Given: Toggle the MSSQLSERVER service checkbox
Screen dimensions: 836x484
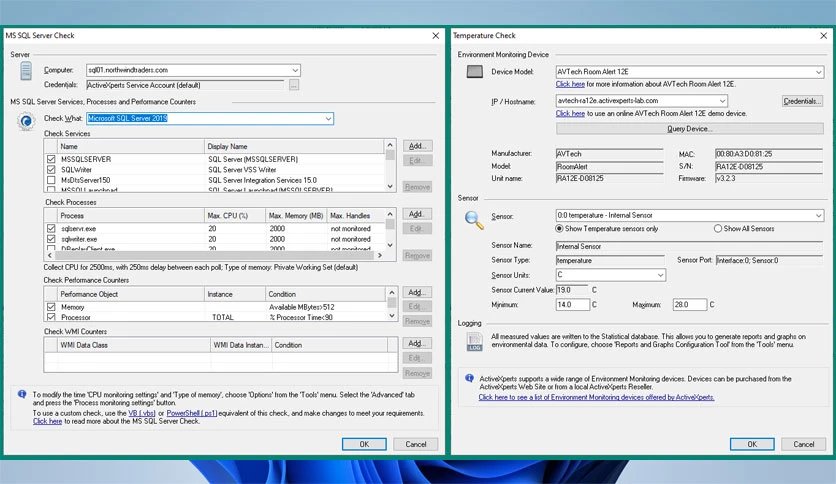Looking at the screenshot, I should tap(51, 159).
